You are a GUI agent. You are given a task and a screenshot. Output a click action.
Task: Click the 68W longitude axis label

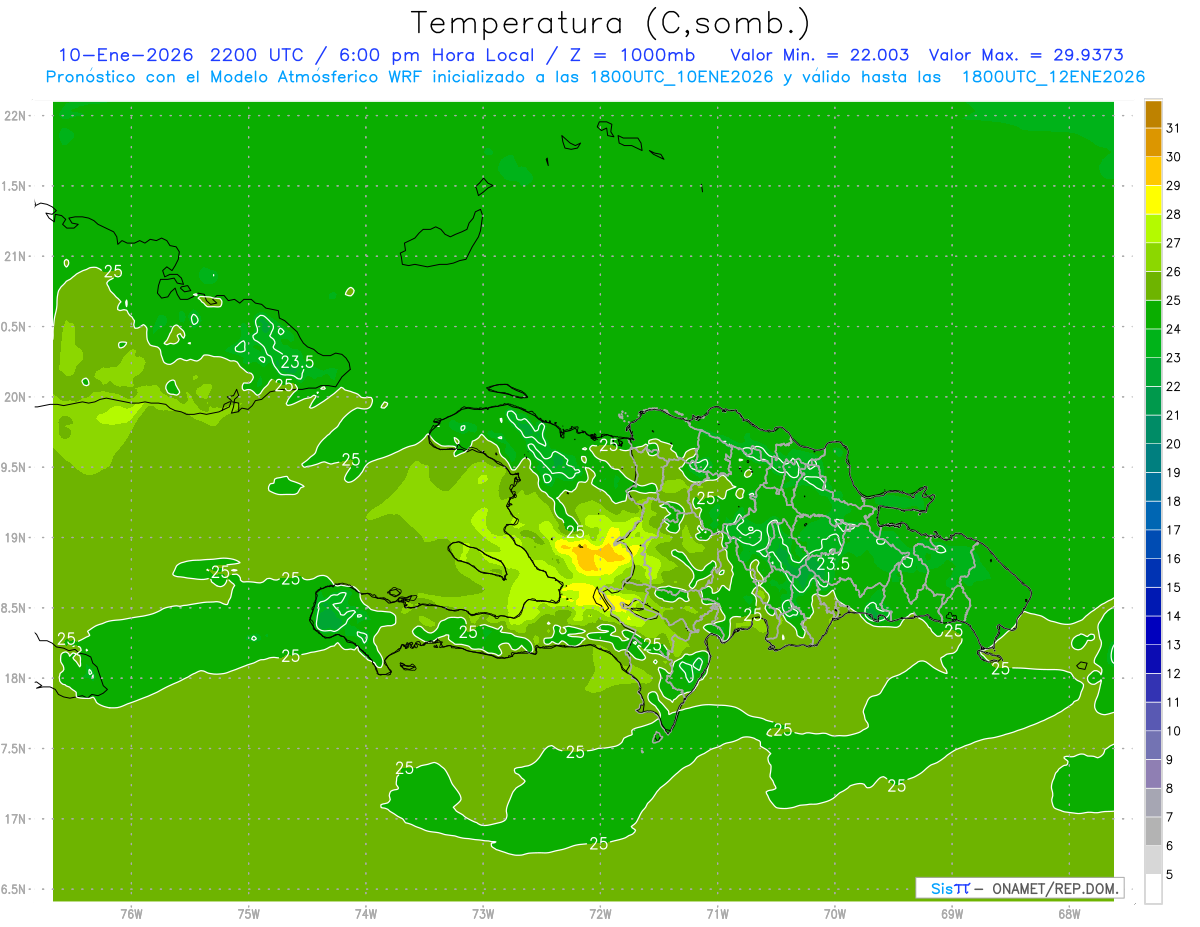(1068, 913)
